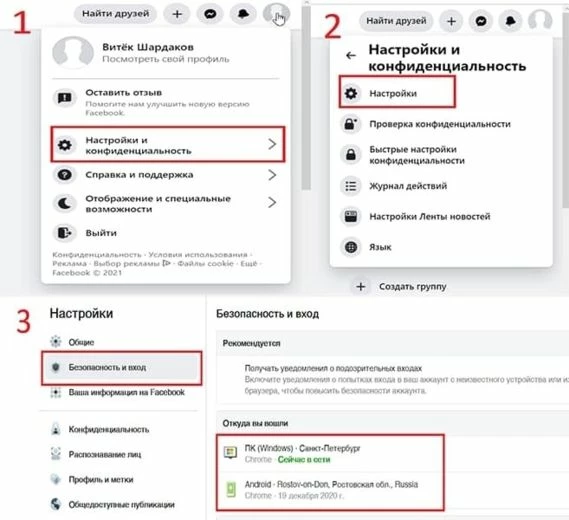Click the notifications bell in panel 2
This screenshot has height=520, width=569.
click(x=510, y=21)
